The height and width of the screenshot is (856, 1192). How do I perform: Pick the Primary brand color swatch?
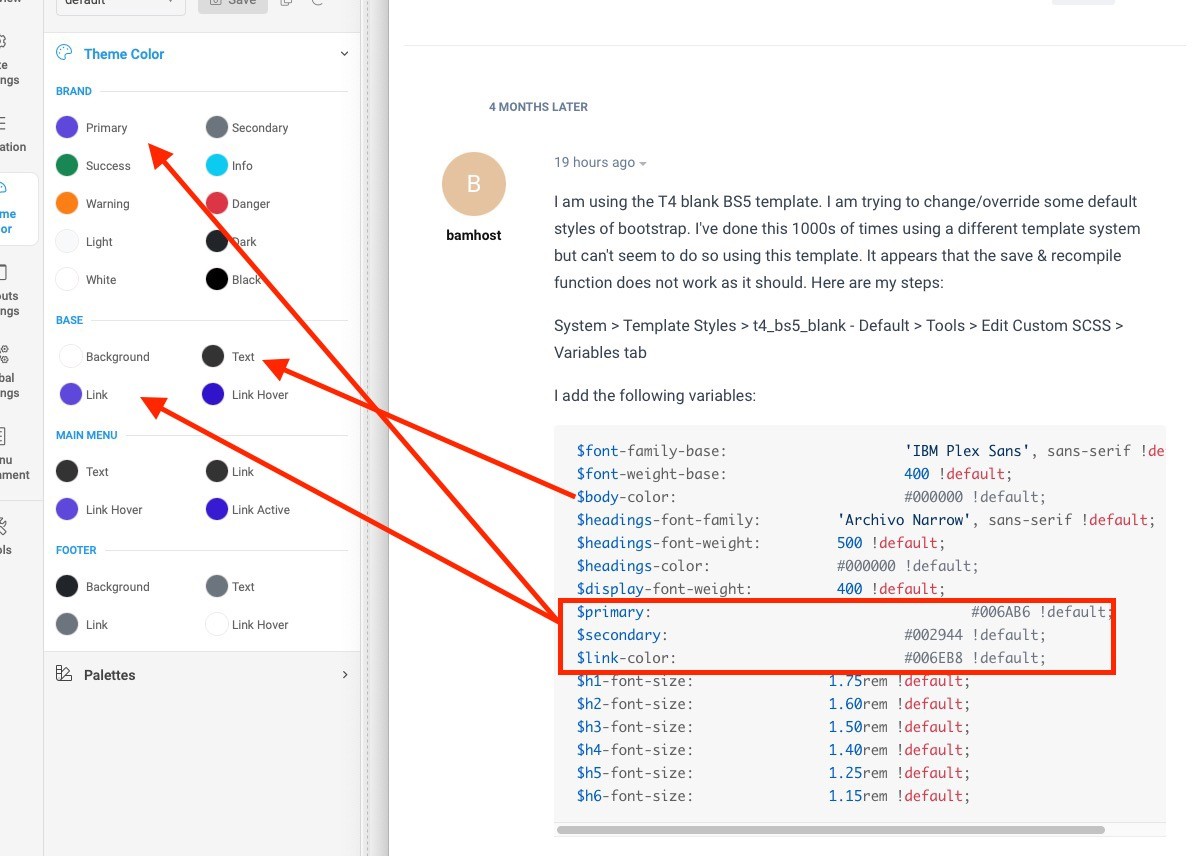pyautogui.click(x=67, y=127)
